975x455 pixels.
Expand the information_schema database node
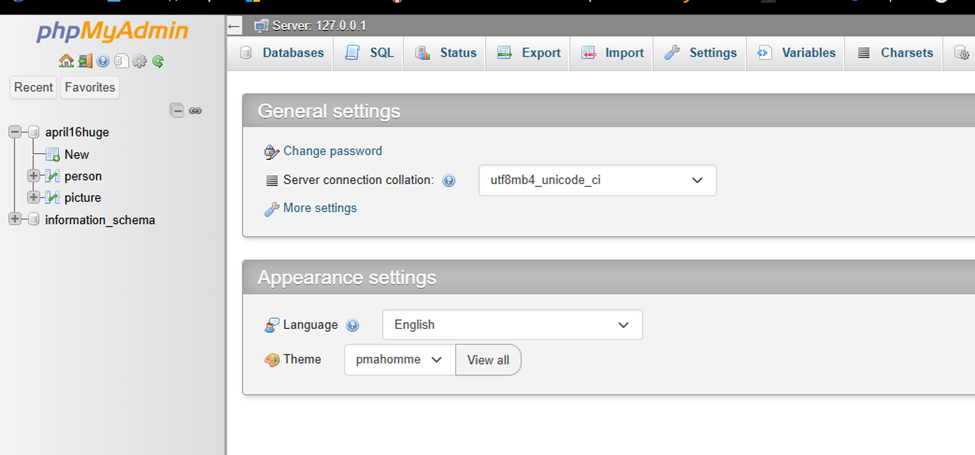(x=16, y=219)
